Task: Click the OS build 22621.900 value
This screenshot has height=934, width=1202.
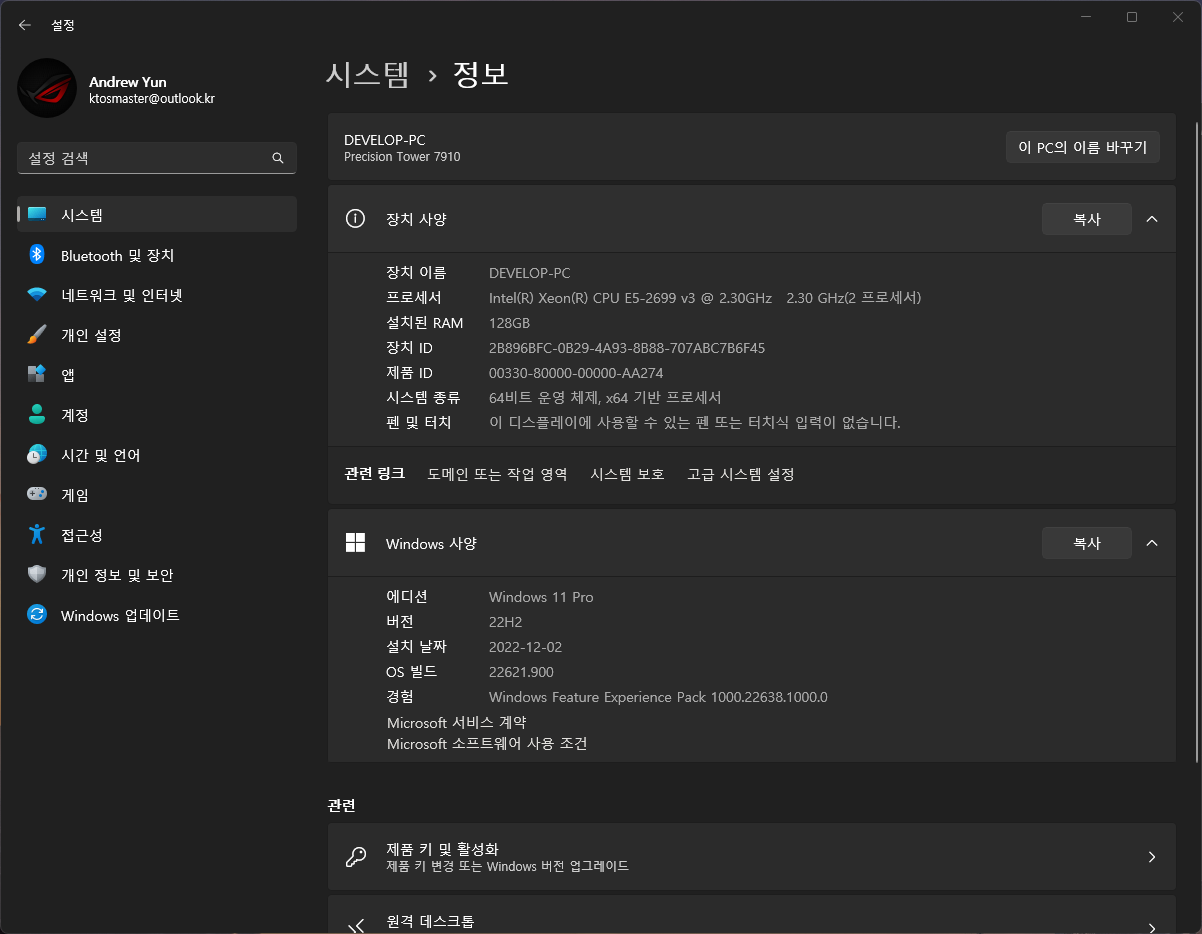Action: point(521,672)
